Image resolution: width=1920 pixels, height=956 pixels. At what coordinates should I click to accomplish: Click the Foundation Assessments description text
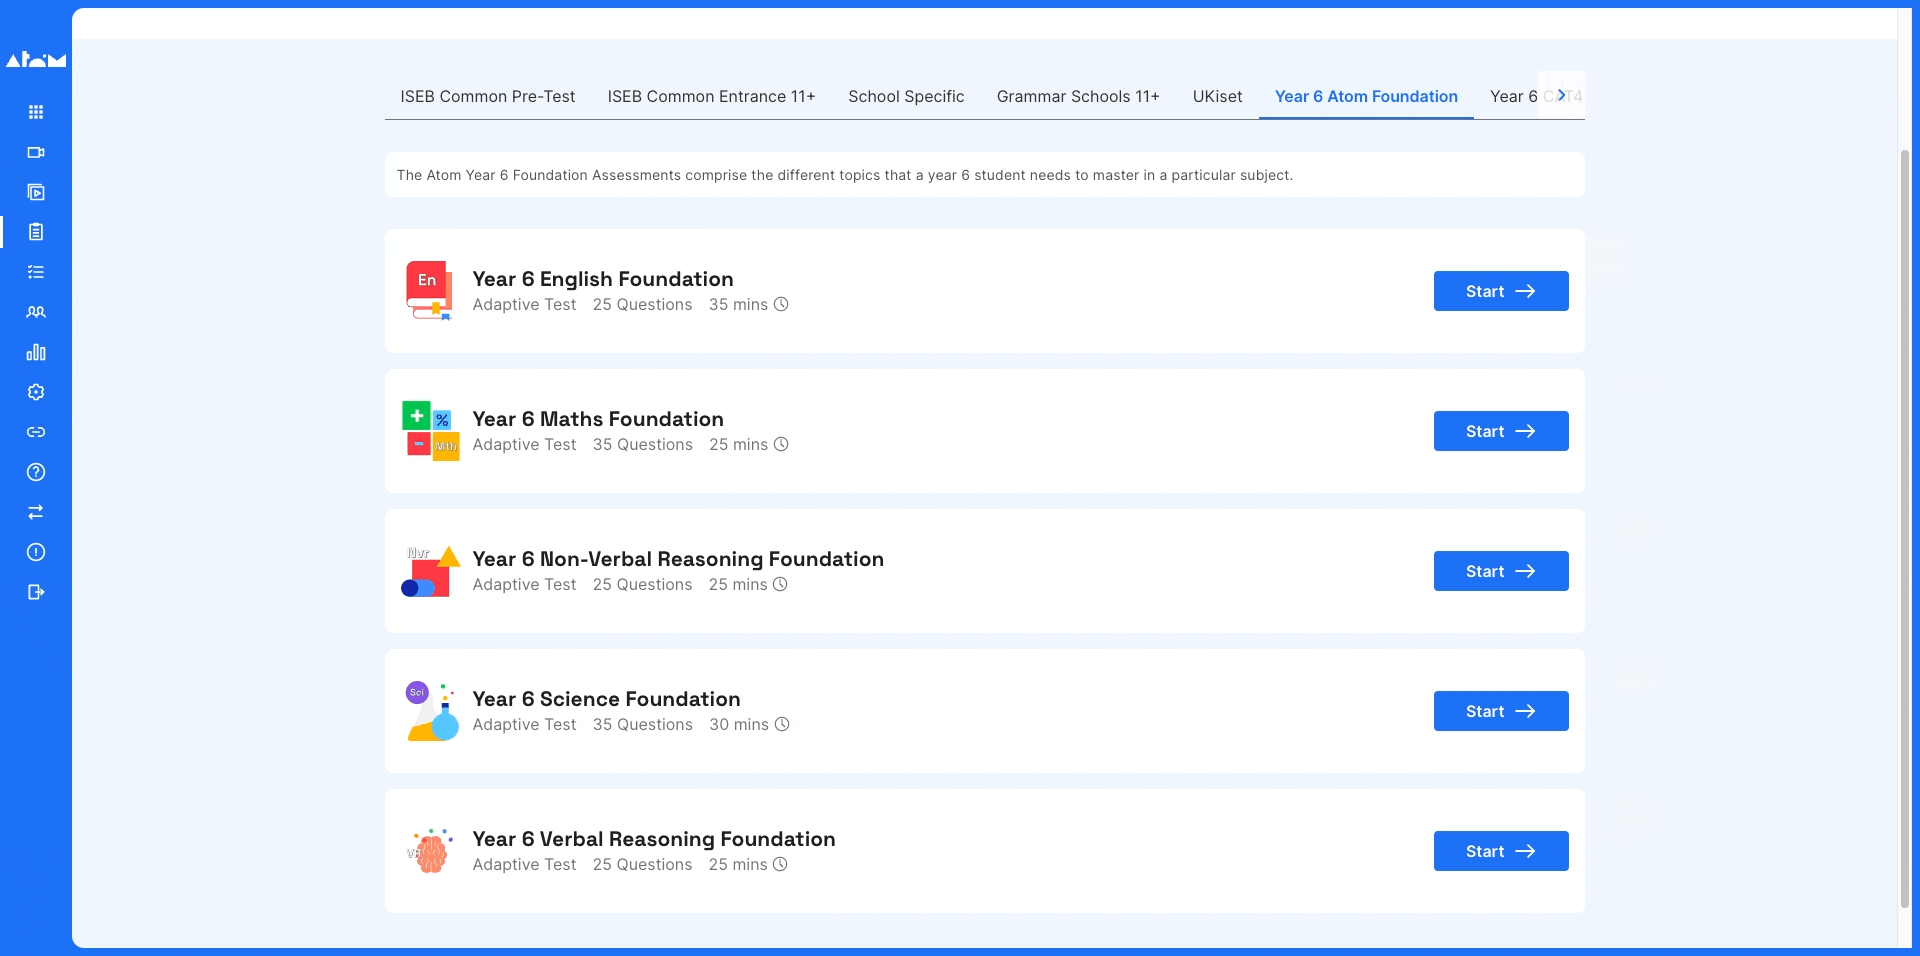coord(845,175)
